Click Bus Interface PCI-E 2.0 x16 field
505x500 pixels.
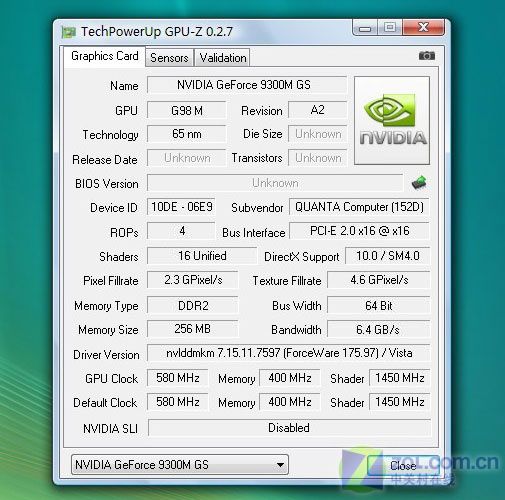click(359, 231)
